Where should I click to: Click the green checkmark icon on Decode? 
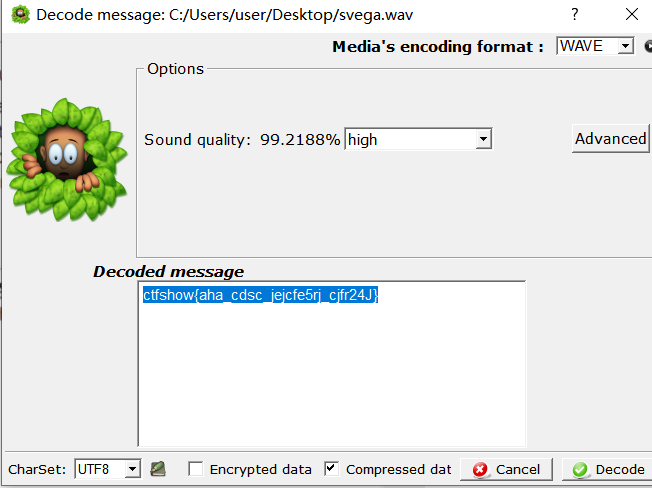(x=580, y=470)
